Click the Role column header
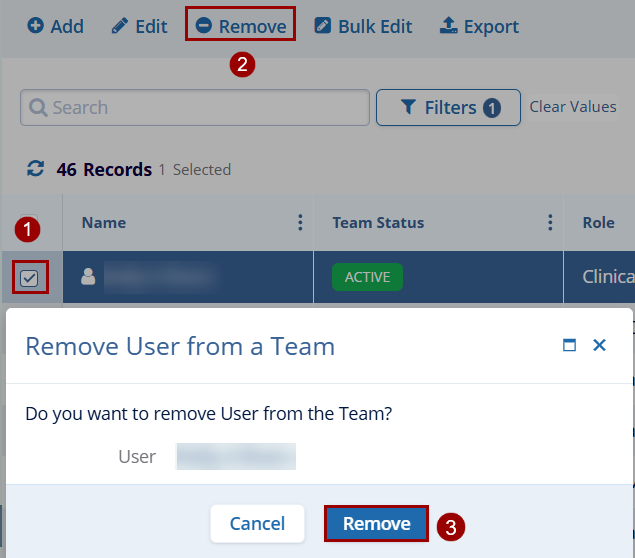Image resolution: width=635 pixels, height=558 pixels. pyautogui.click(x=598, y=223)
